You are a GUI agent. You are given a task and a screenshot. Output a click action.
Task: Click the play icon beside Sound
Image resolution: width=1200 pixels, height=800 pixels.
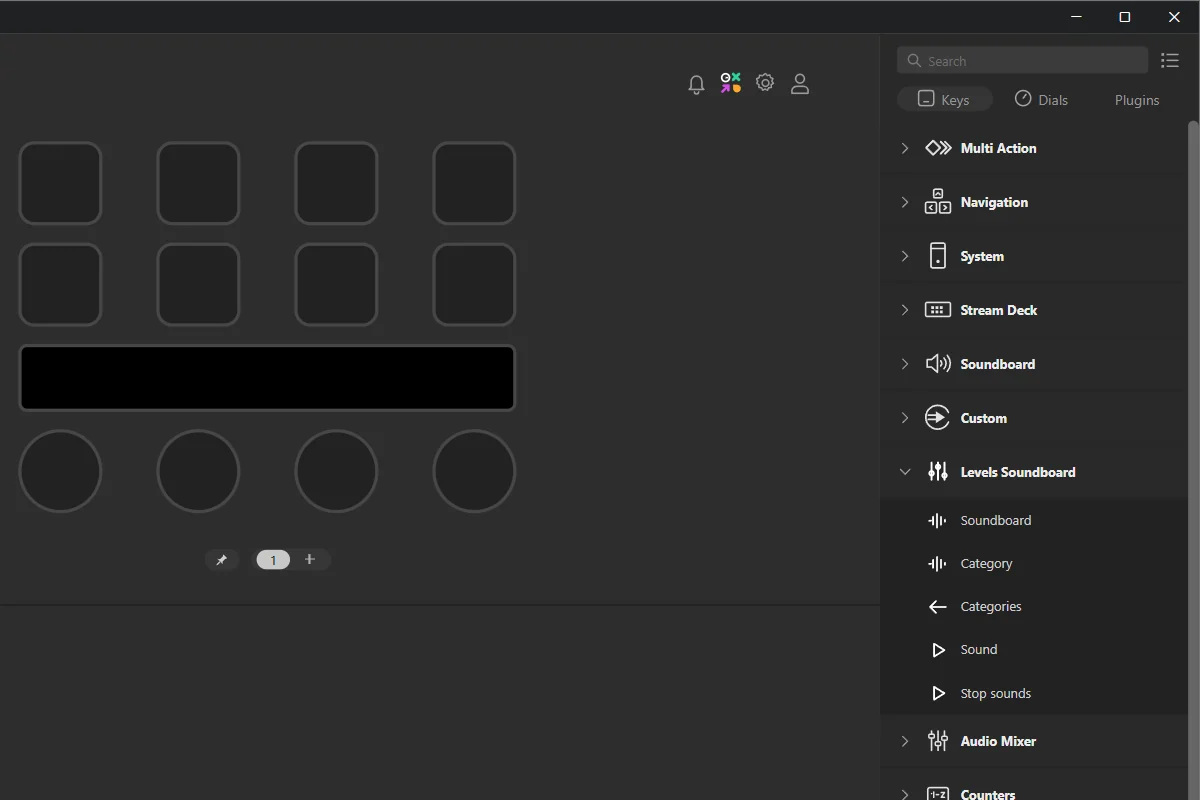[x=938, y=650]
